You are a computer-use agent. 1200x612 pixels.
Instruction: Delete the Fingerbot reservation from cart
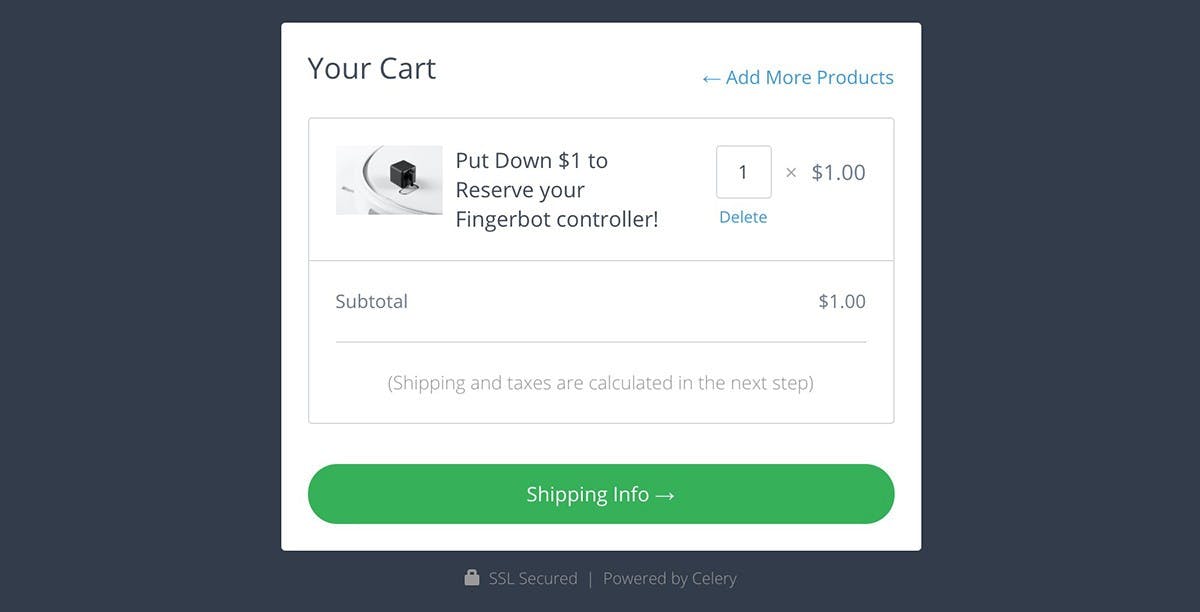(x=743, y=217)
